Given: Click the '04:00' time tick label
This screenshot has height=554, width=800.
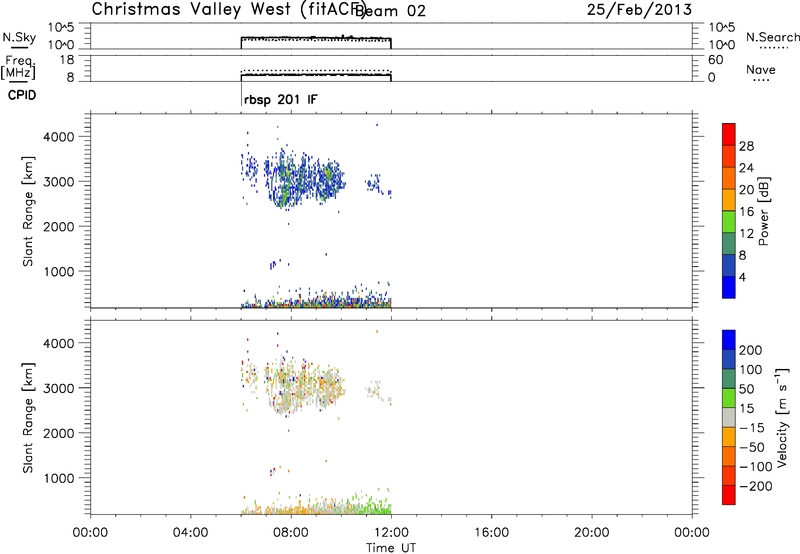Looking at the screenshot, I should [190, 533].
